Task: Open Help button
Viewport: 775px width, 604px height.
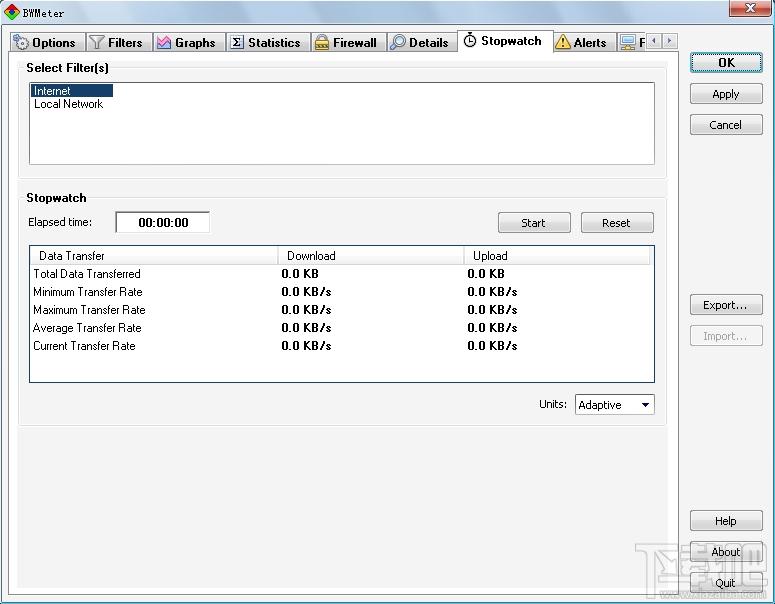Action: point(726,521)
